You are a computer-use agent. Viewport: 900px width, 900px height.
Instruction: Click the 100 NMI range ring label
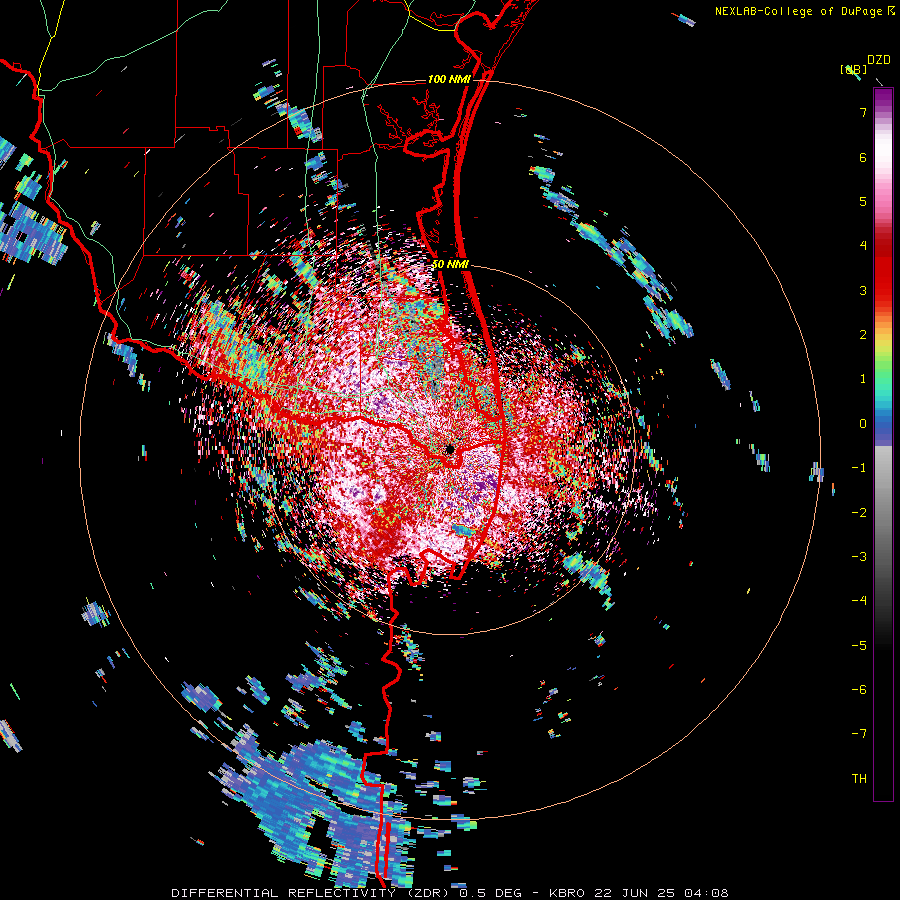pyautogui.click(x=449, y=79)
